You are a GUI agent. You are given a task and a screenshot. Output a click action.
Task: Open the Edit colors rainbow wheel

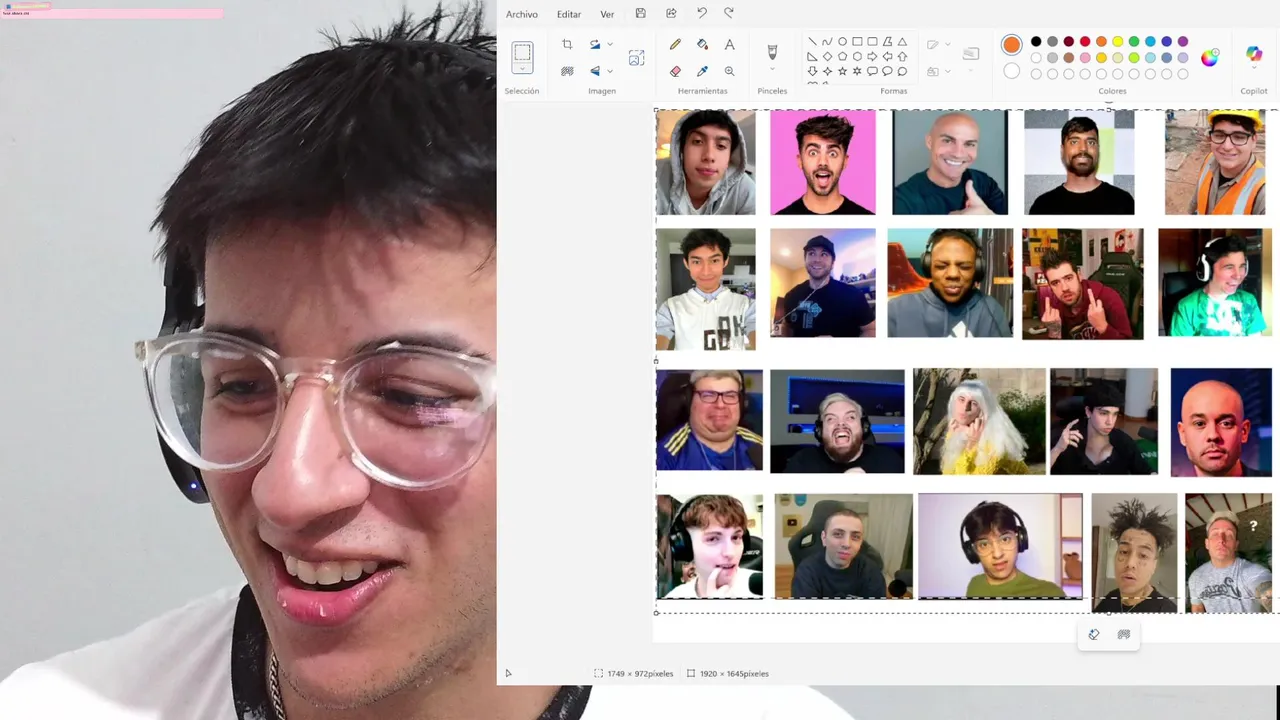[1210, 57]
